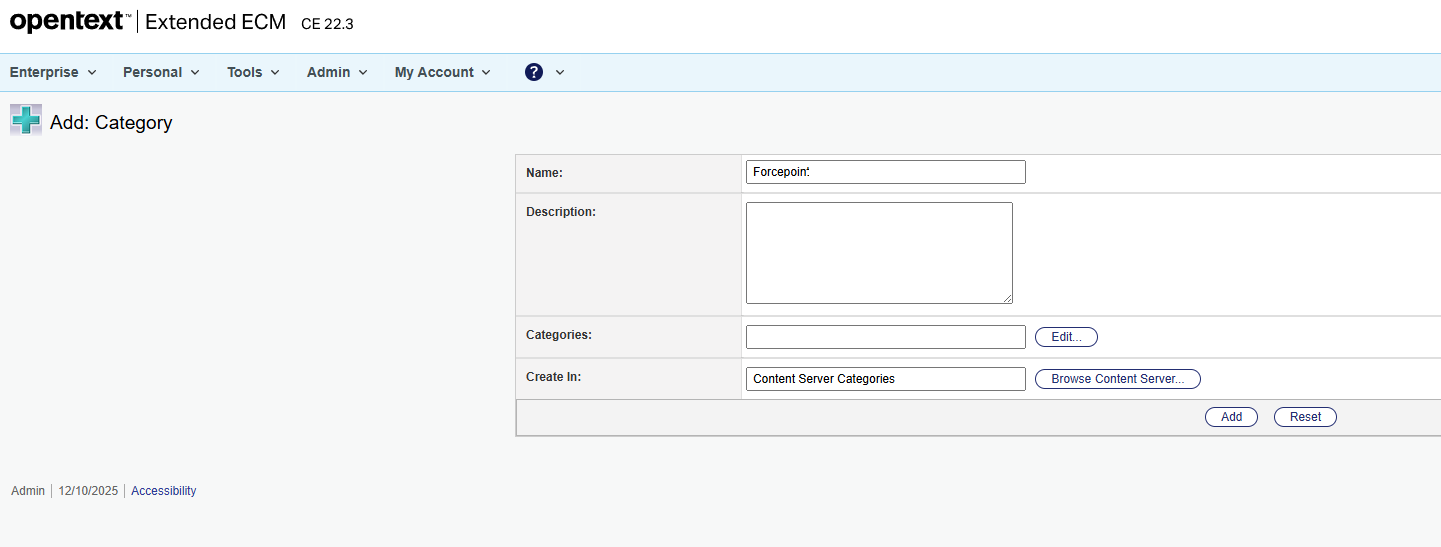Open the Tools menu

(x=252, y=72)
